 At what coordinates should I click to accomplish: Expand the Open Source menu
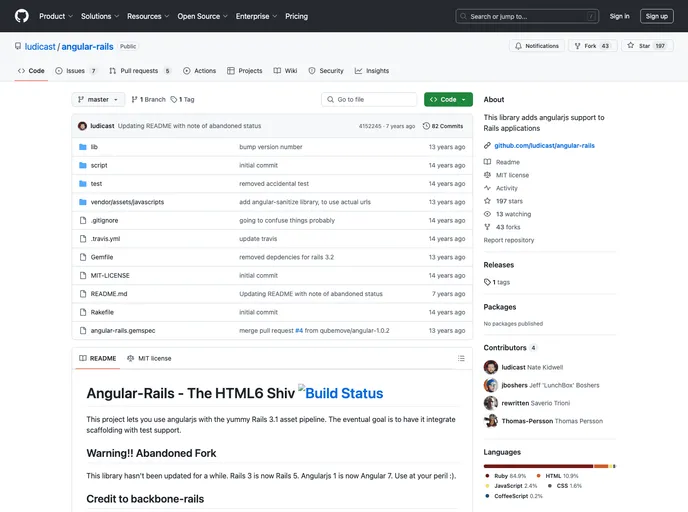coord(202,16)
